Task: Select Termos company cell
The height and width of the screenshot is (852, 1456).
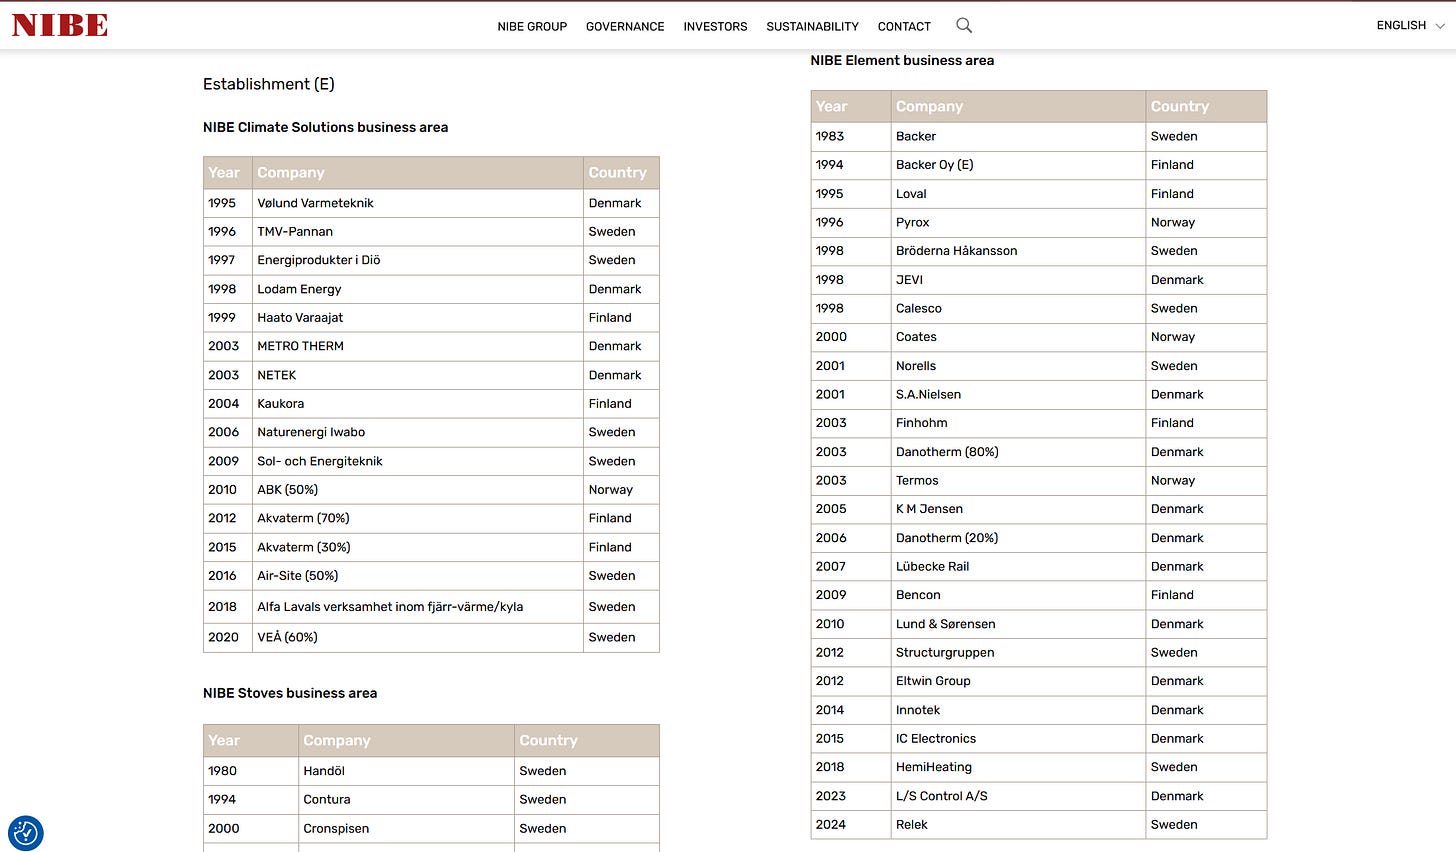Action: pyautogui.click(x=1018, y=480)
